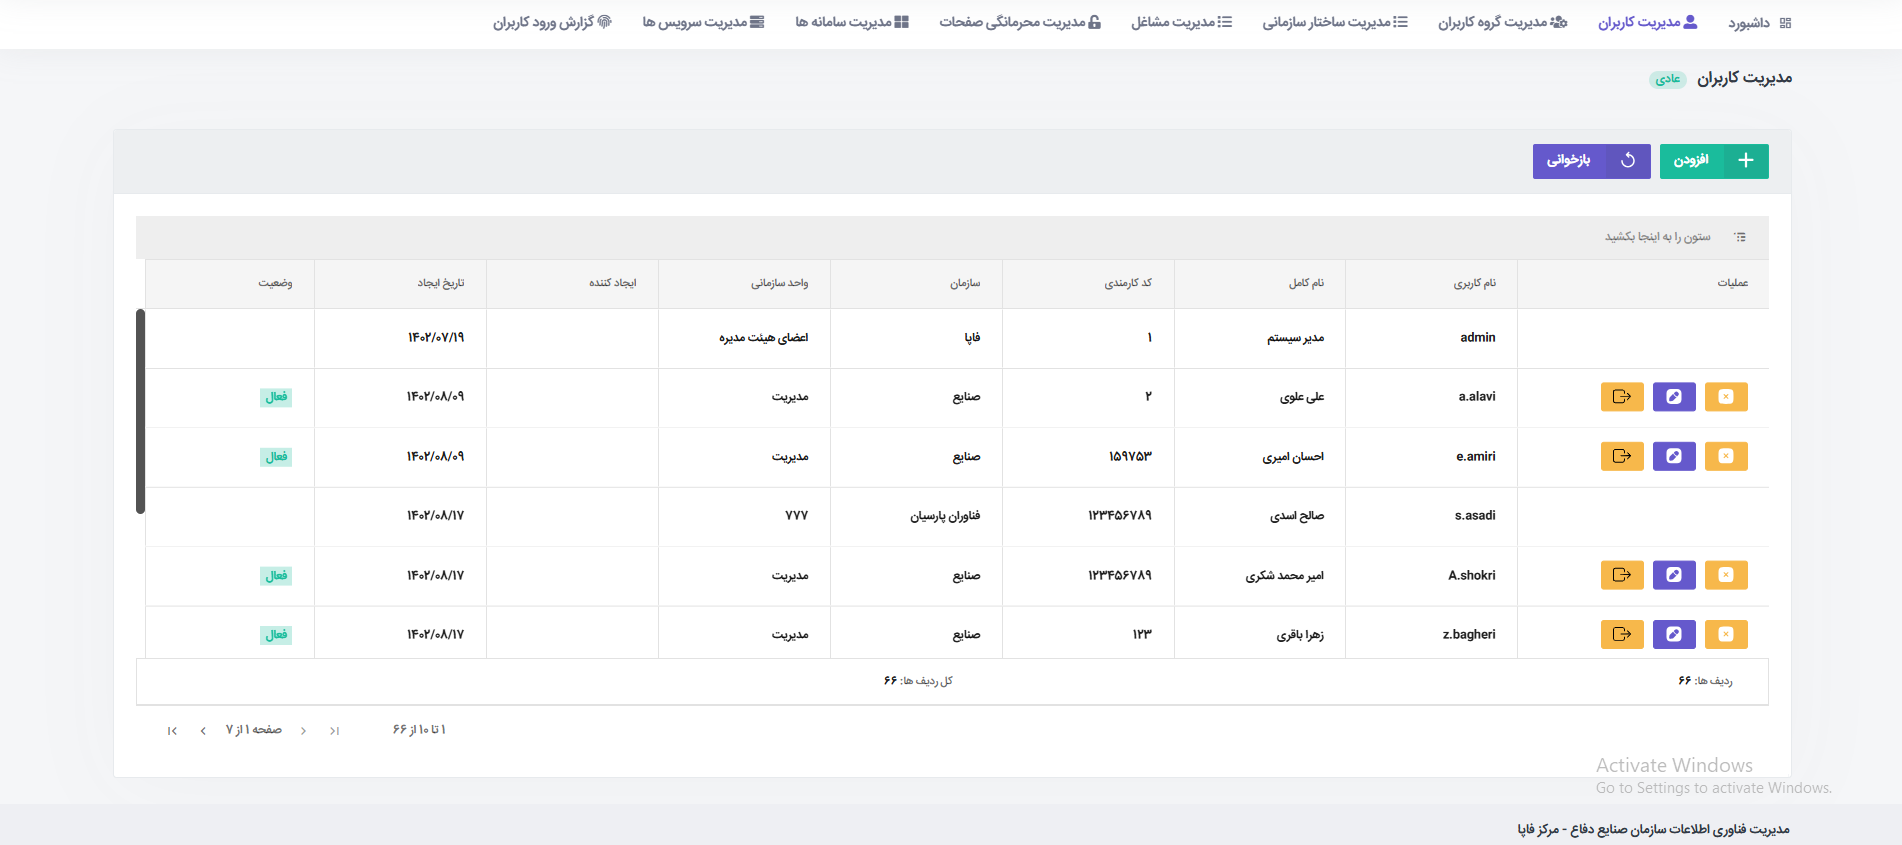
Task: Click column chooser icon in group panel
Action: click(x=1740, y=237)
